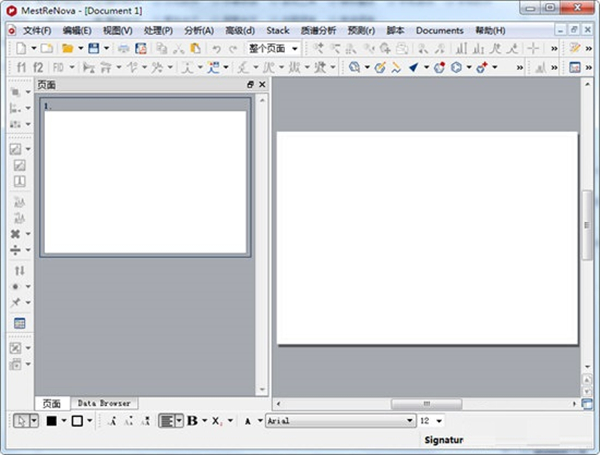Switch to the Data Browser tab

click(104, 403)
